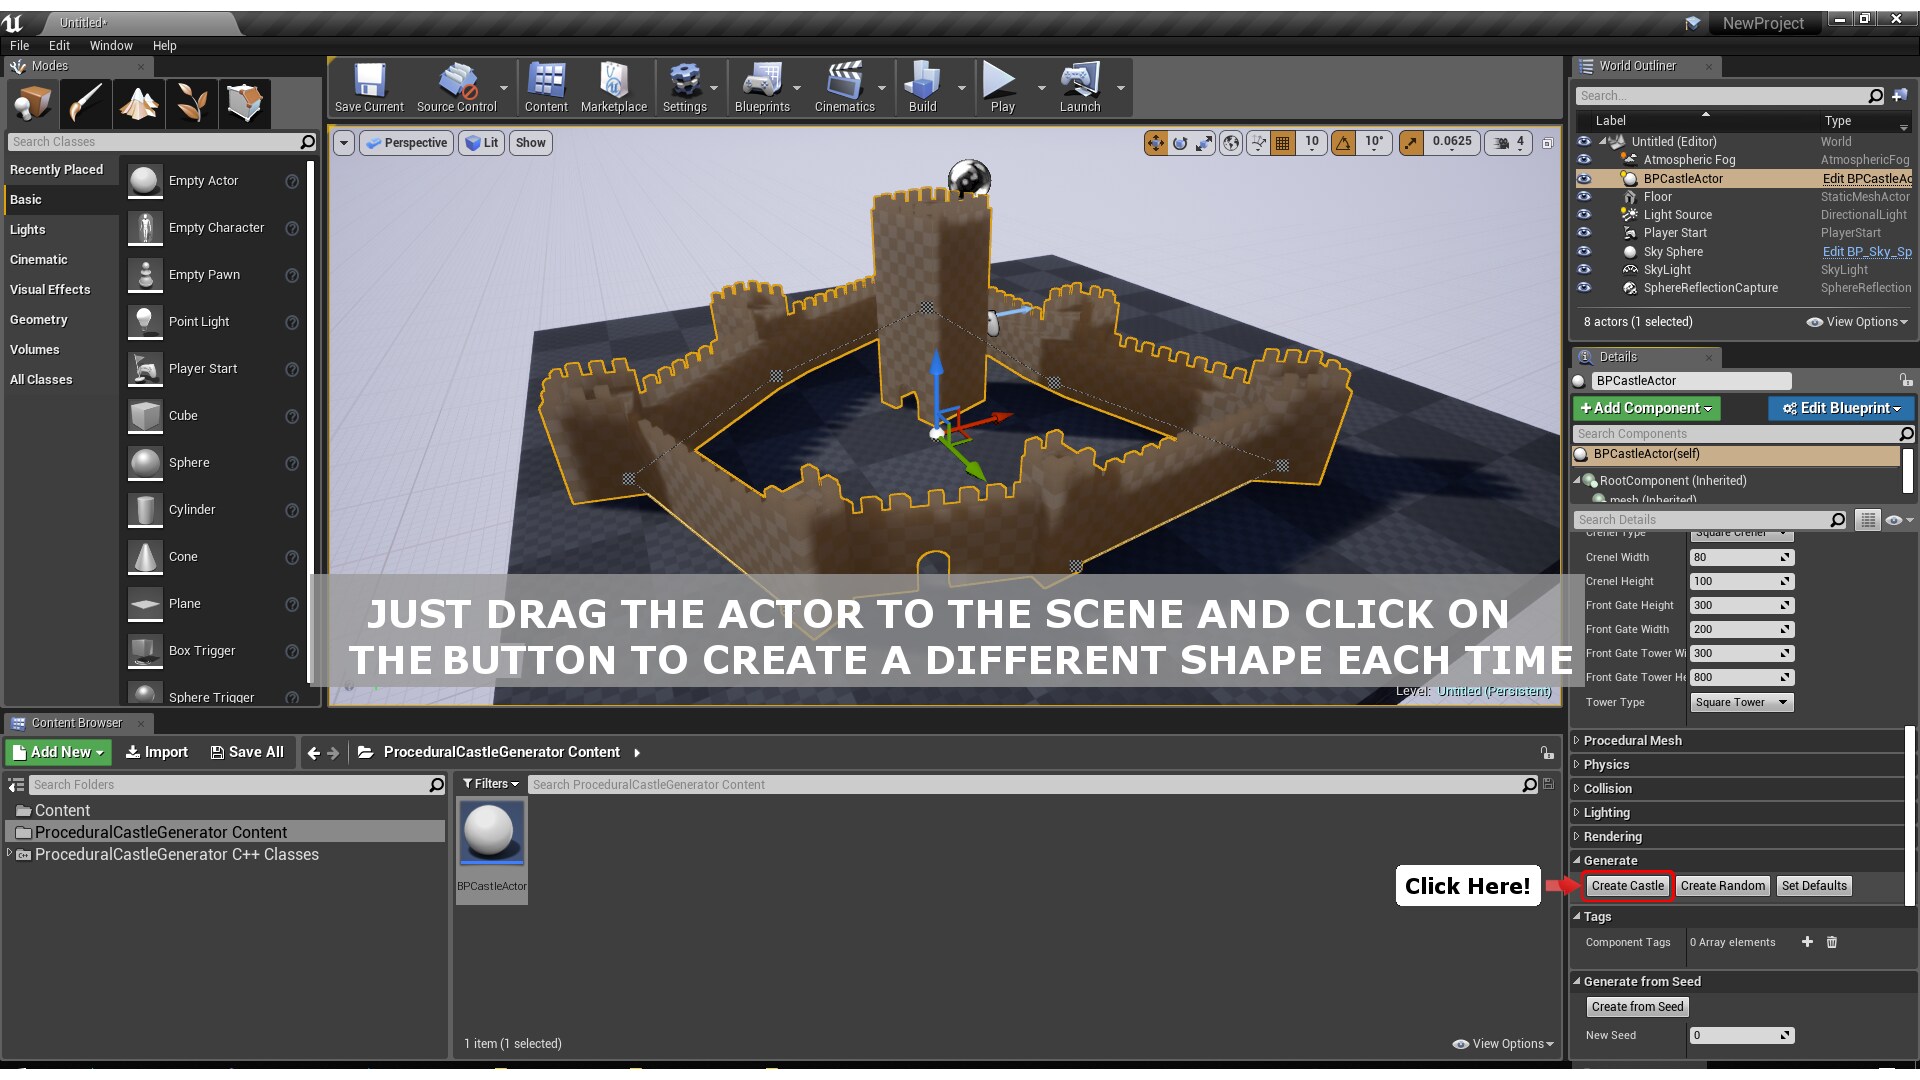
Task: Open the Window menu
Action: click(x=111, y=45)
